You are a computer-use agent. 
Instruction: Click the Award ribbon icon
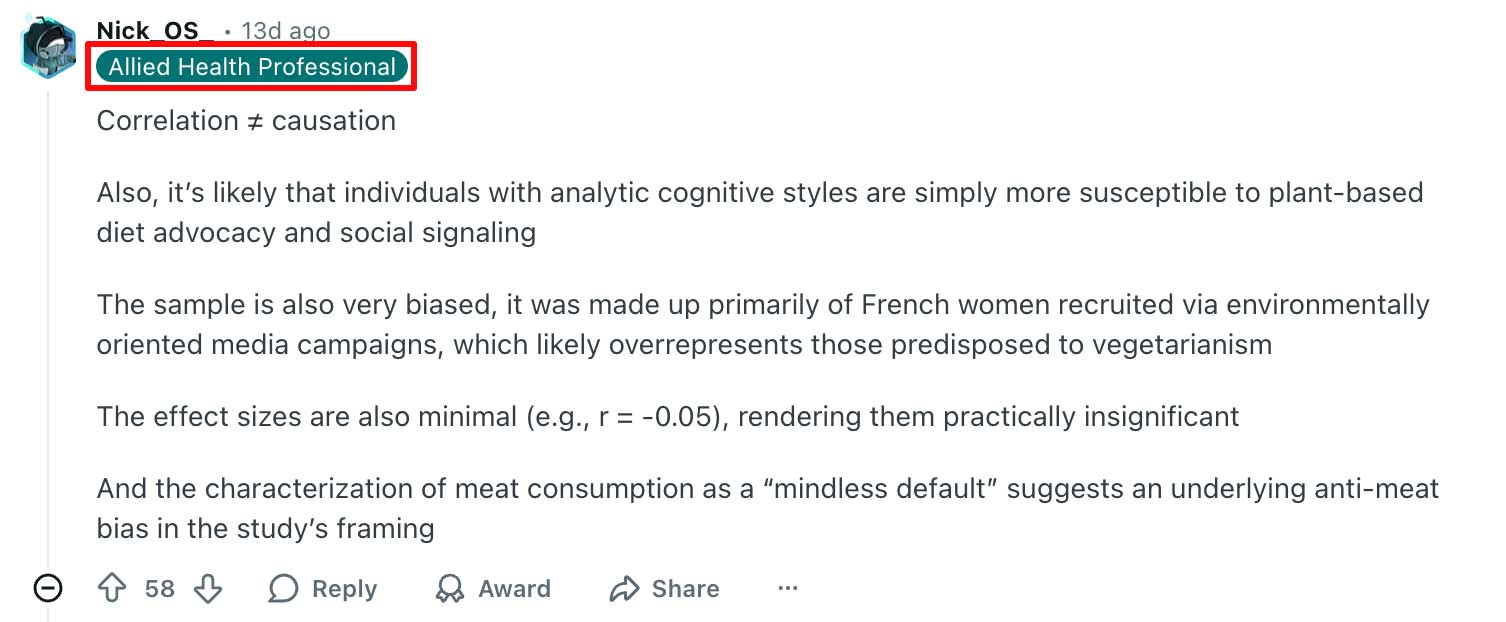[x=450, y=589]
